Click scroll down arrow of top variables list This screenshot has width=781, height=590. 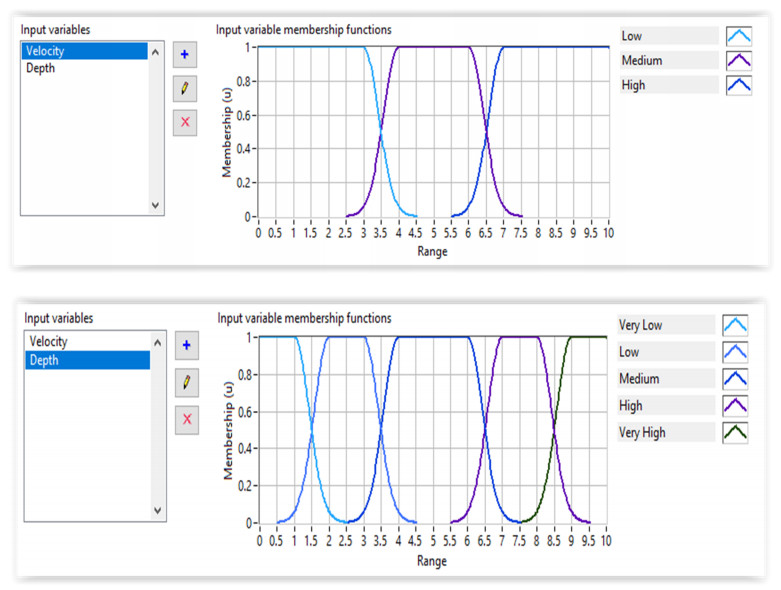155,204
